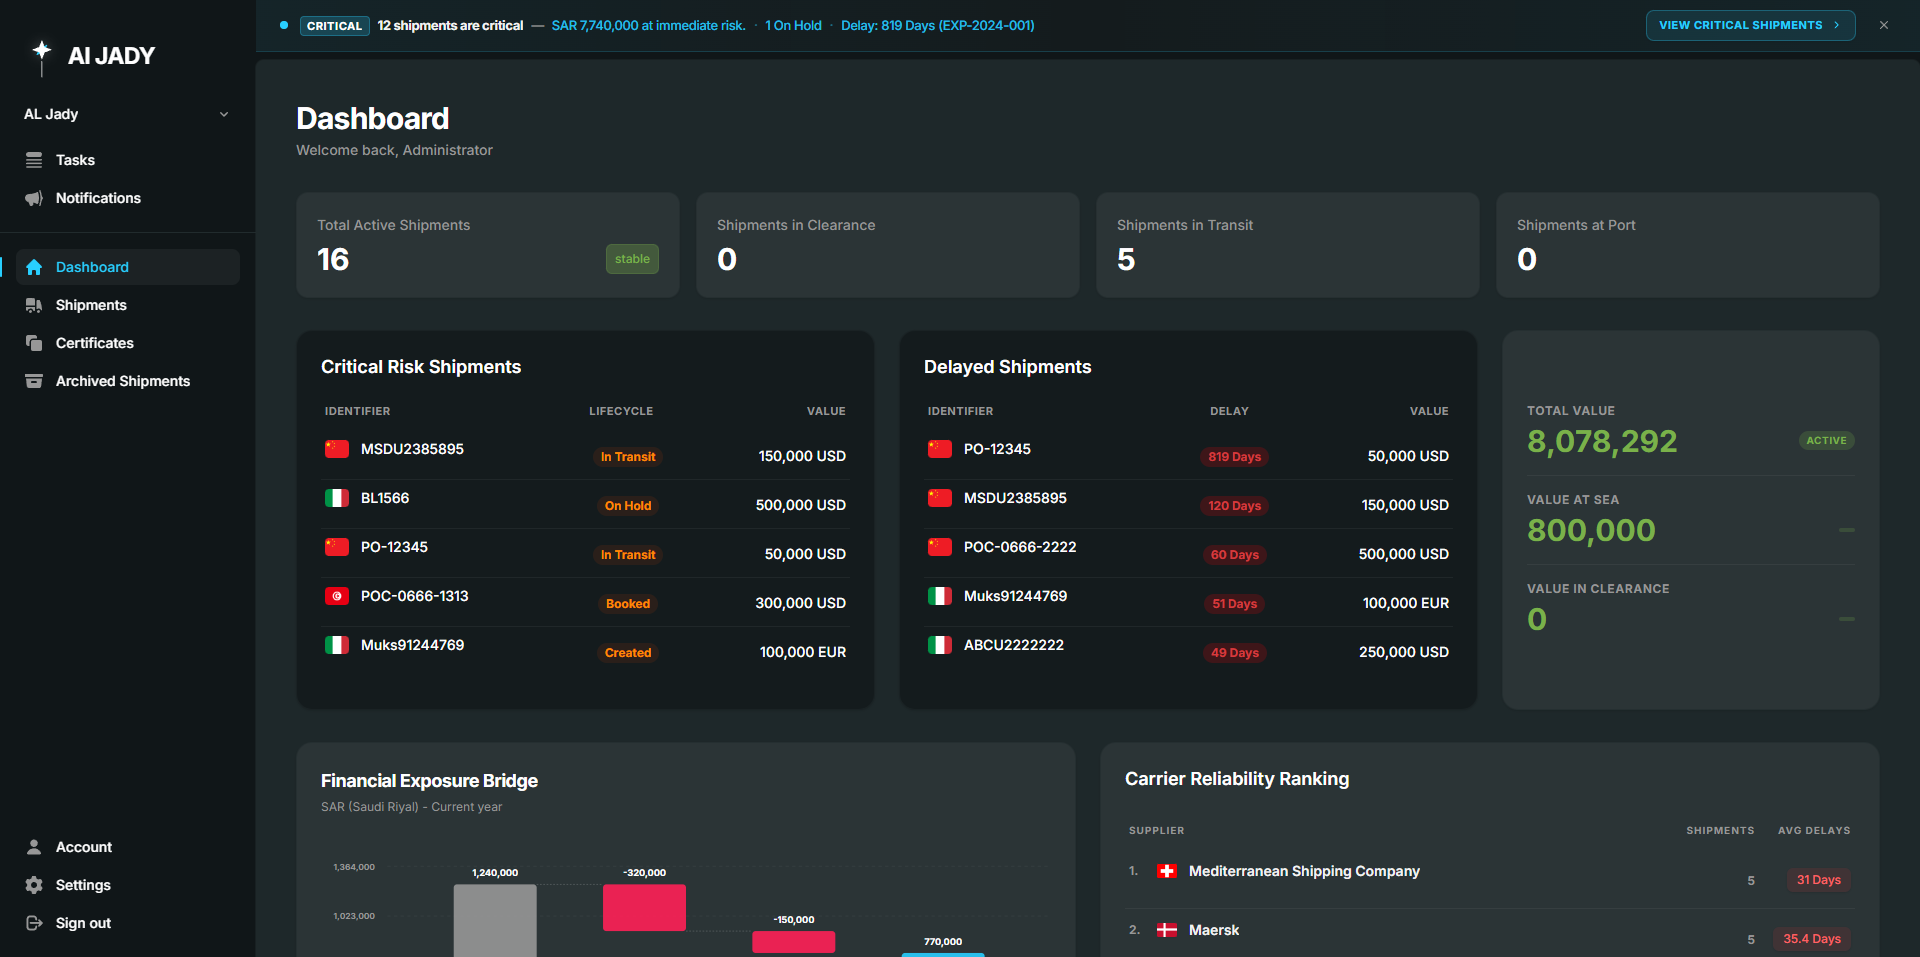Click the 500,000 USD value for BL1566
1920x957 pixels.
coord(800,505)
